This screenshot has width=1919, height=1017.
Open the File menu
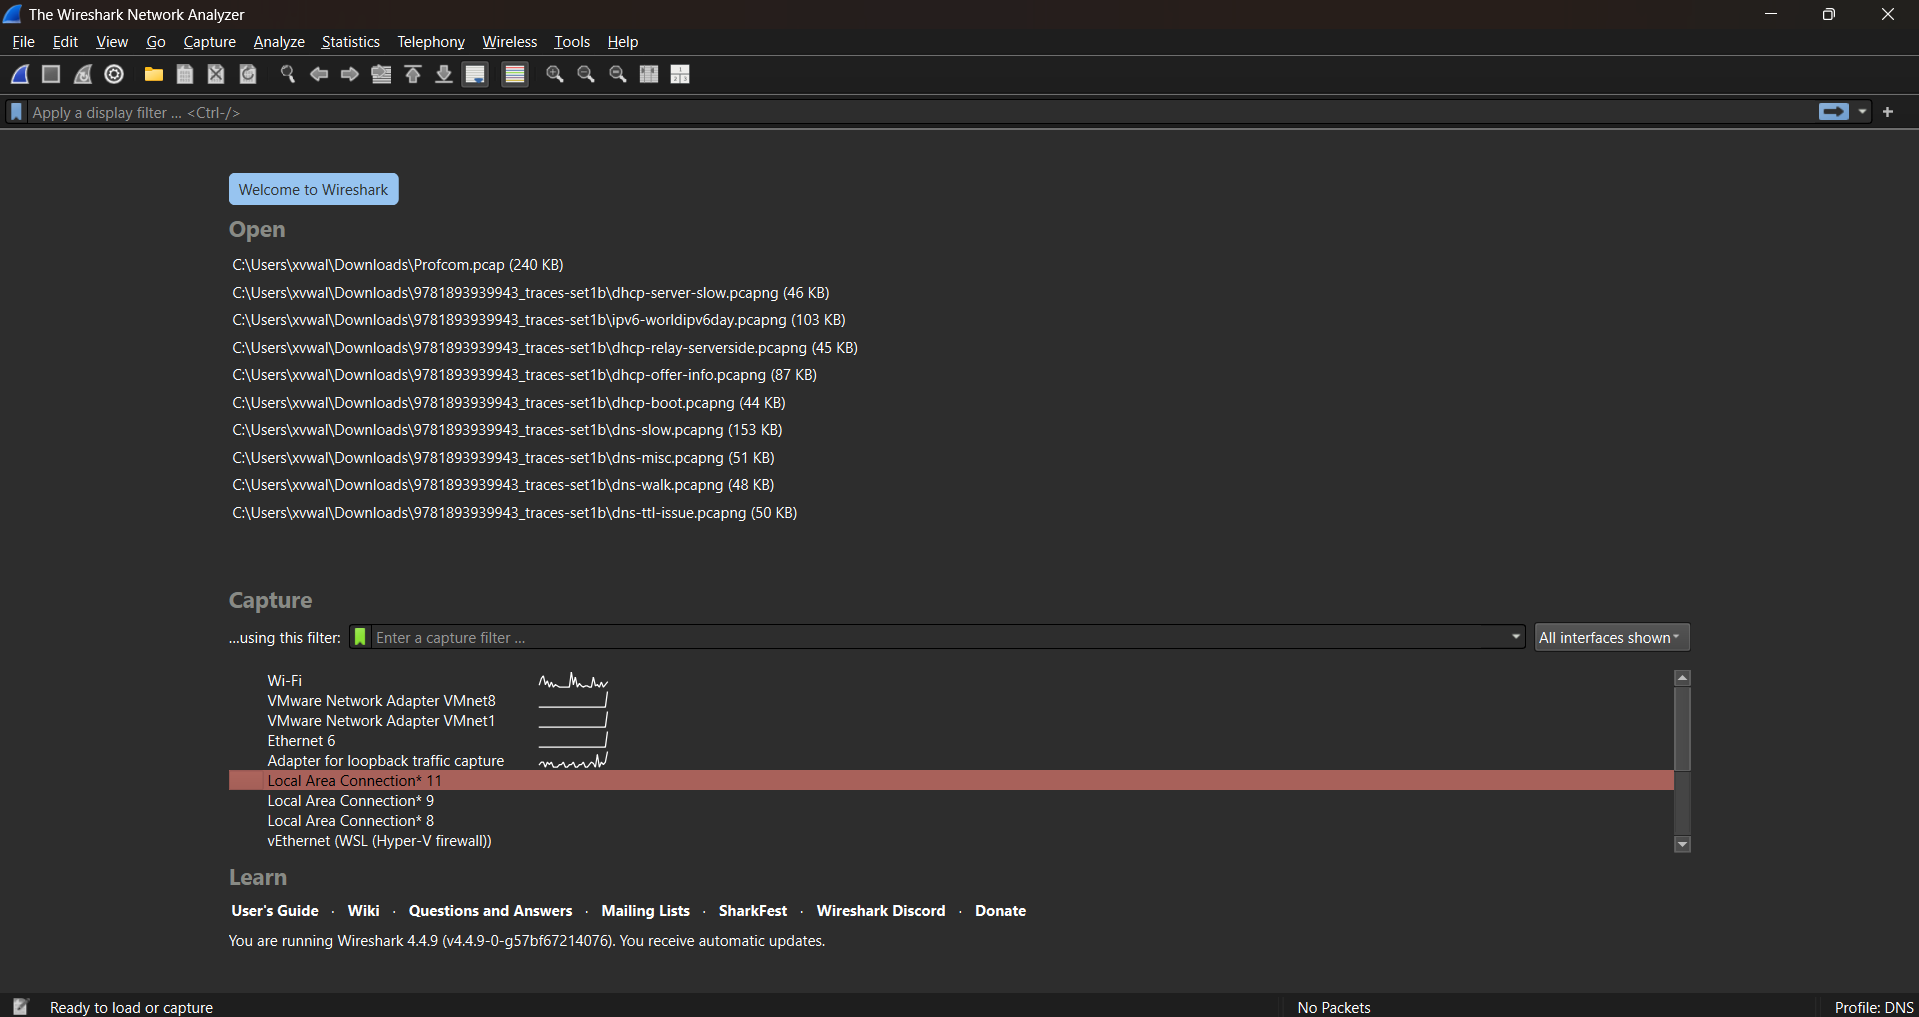[x=23, y=42]
